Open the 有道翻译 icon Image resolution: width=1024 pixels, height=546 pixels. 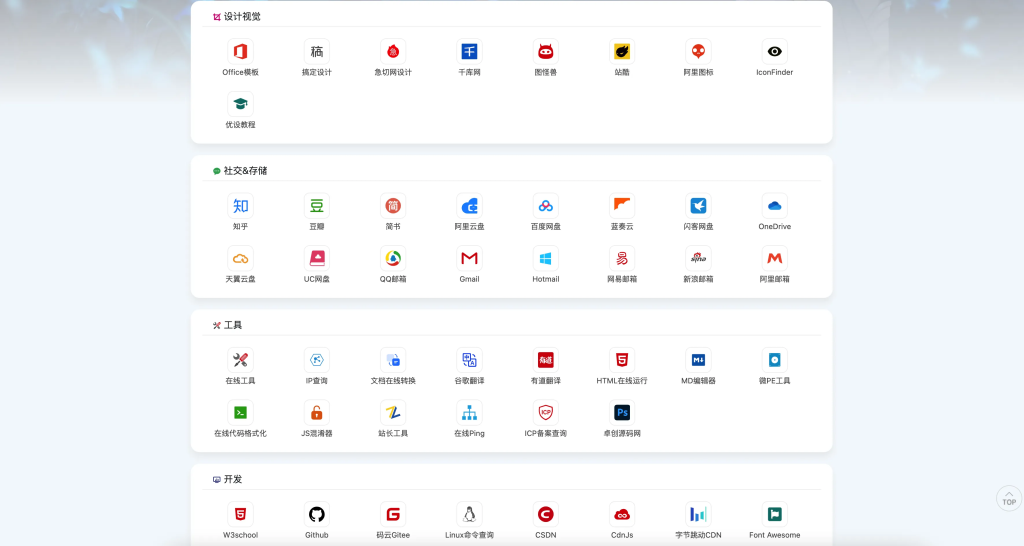(546, 360)
